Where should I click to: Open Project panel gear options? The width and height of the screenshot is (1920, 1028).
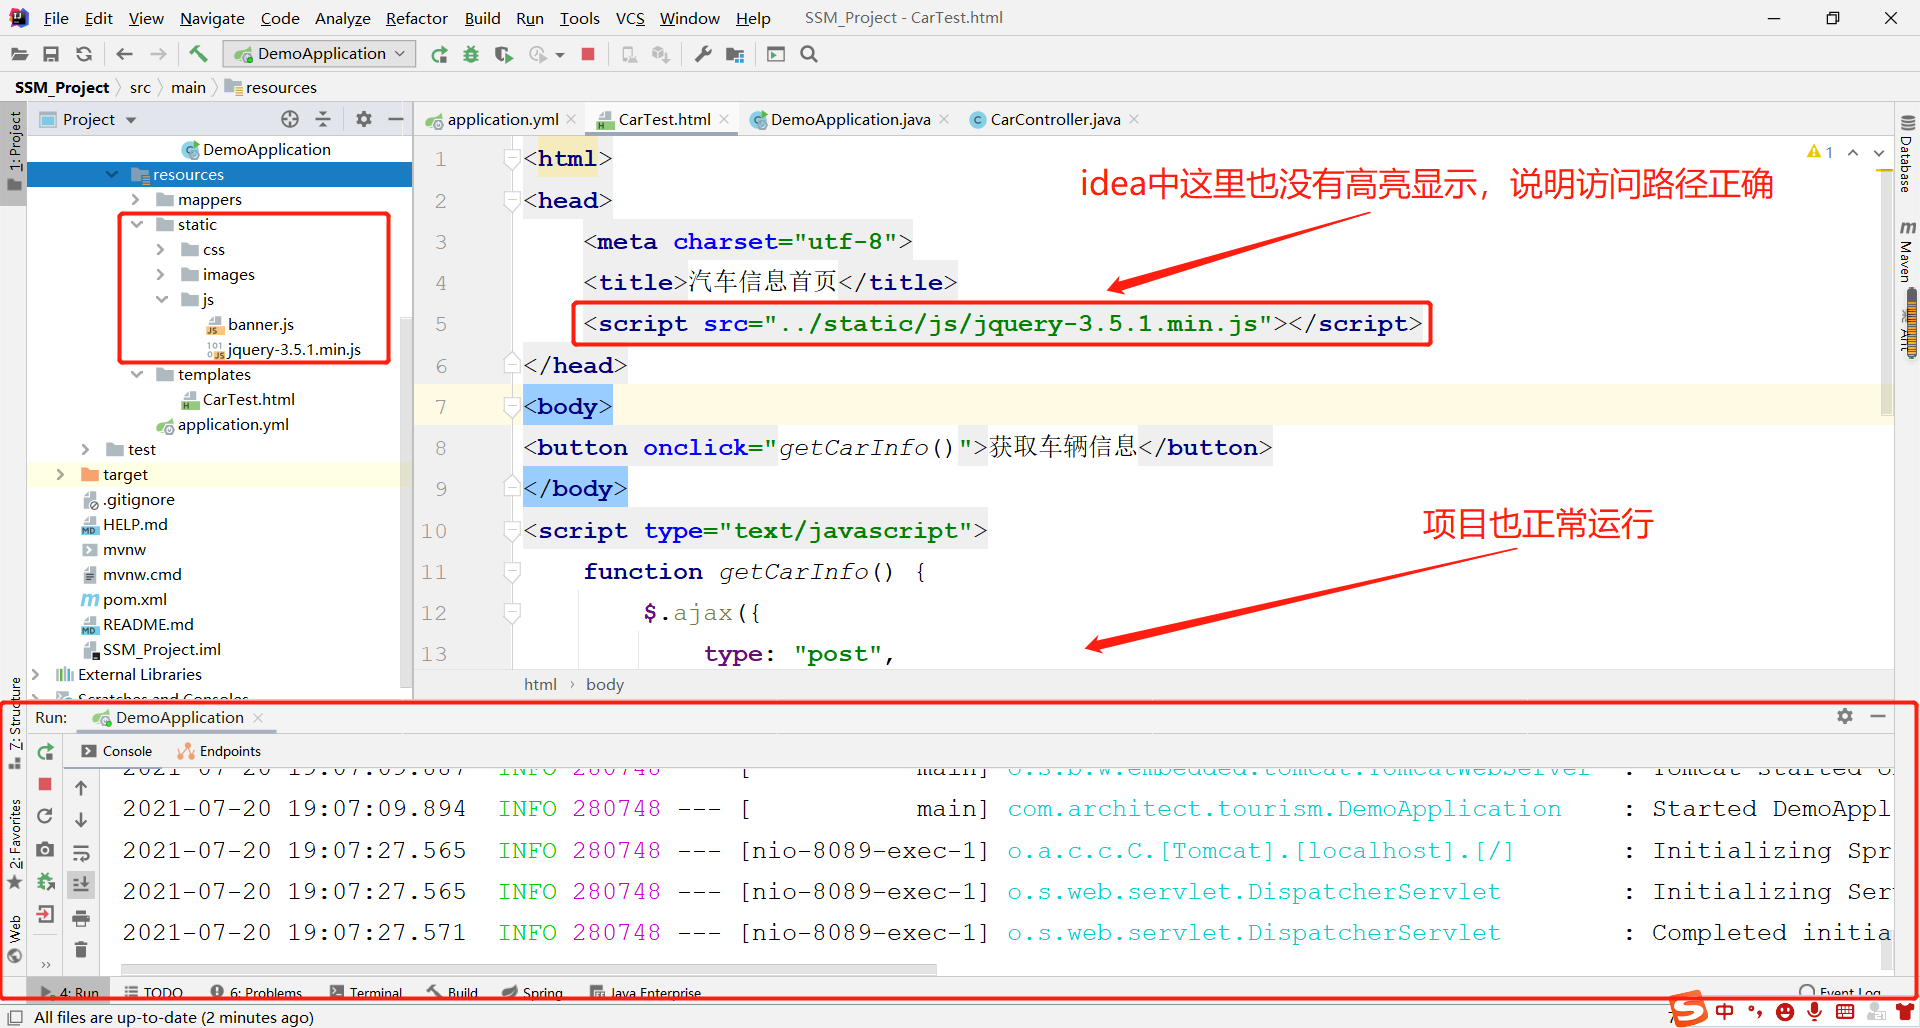[364, 119]
